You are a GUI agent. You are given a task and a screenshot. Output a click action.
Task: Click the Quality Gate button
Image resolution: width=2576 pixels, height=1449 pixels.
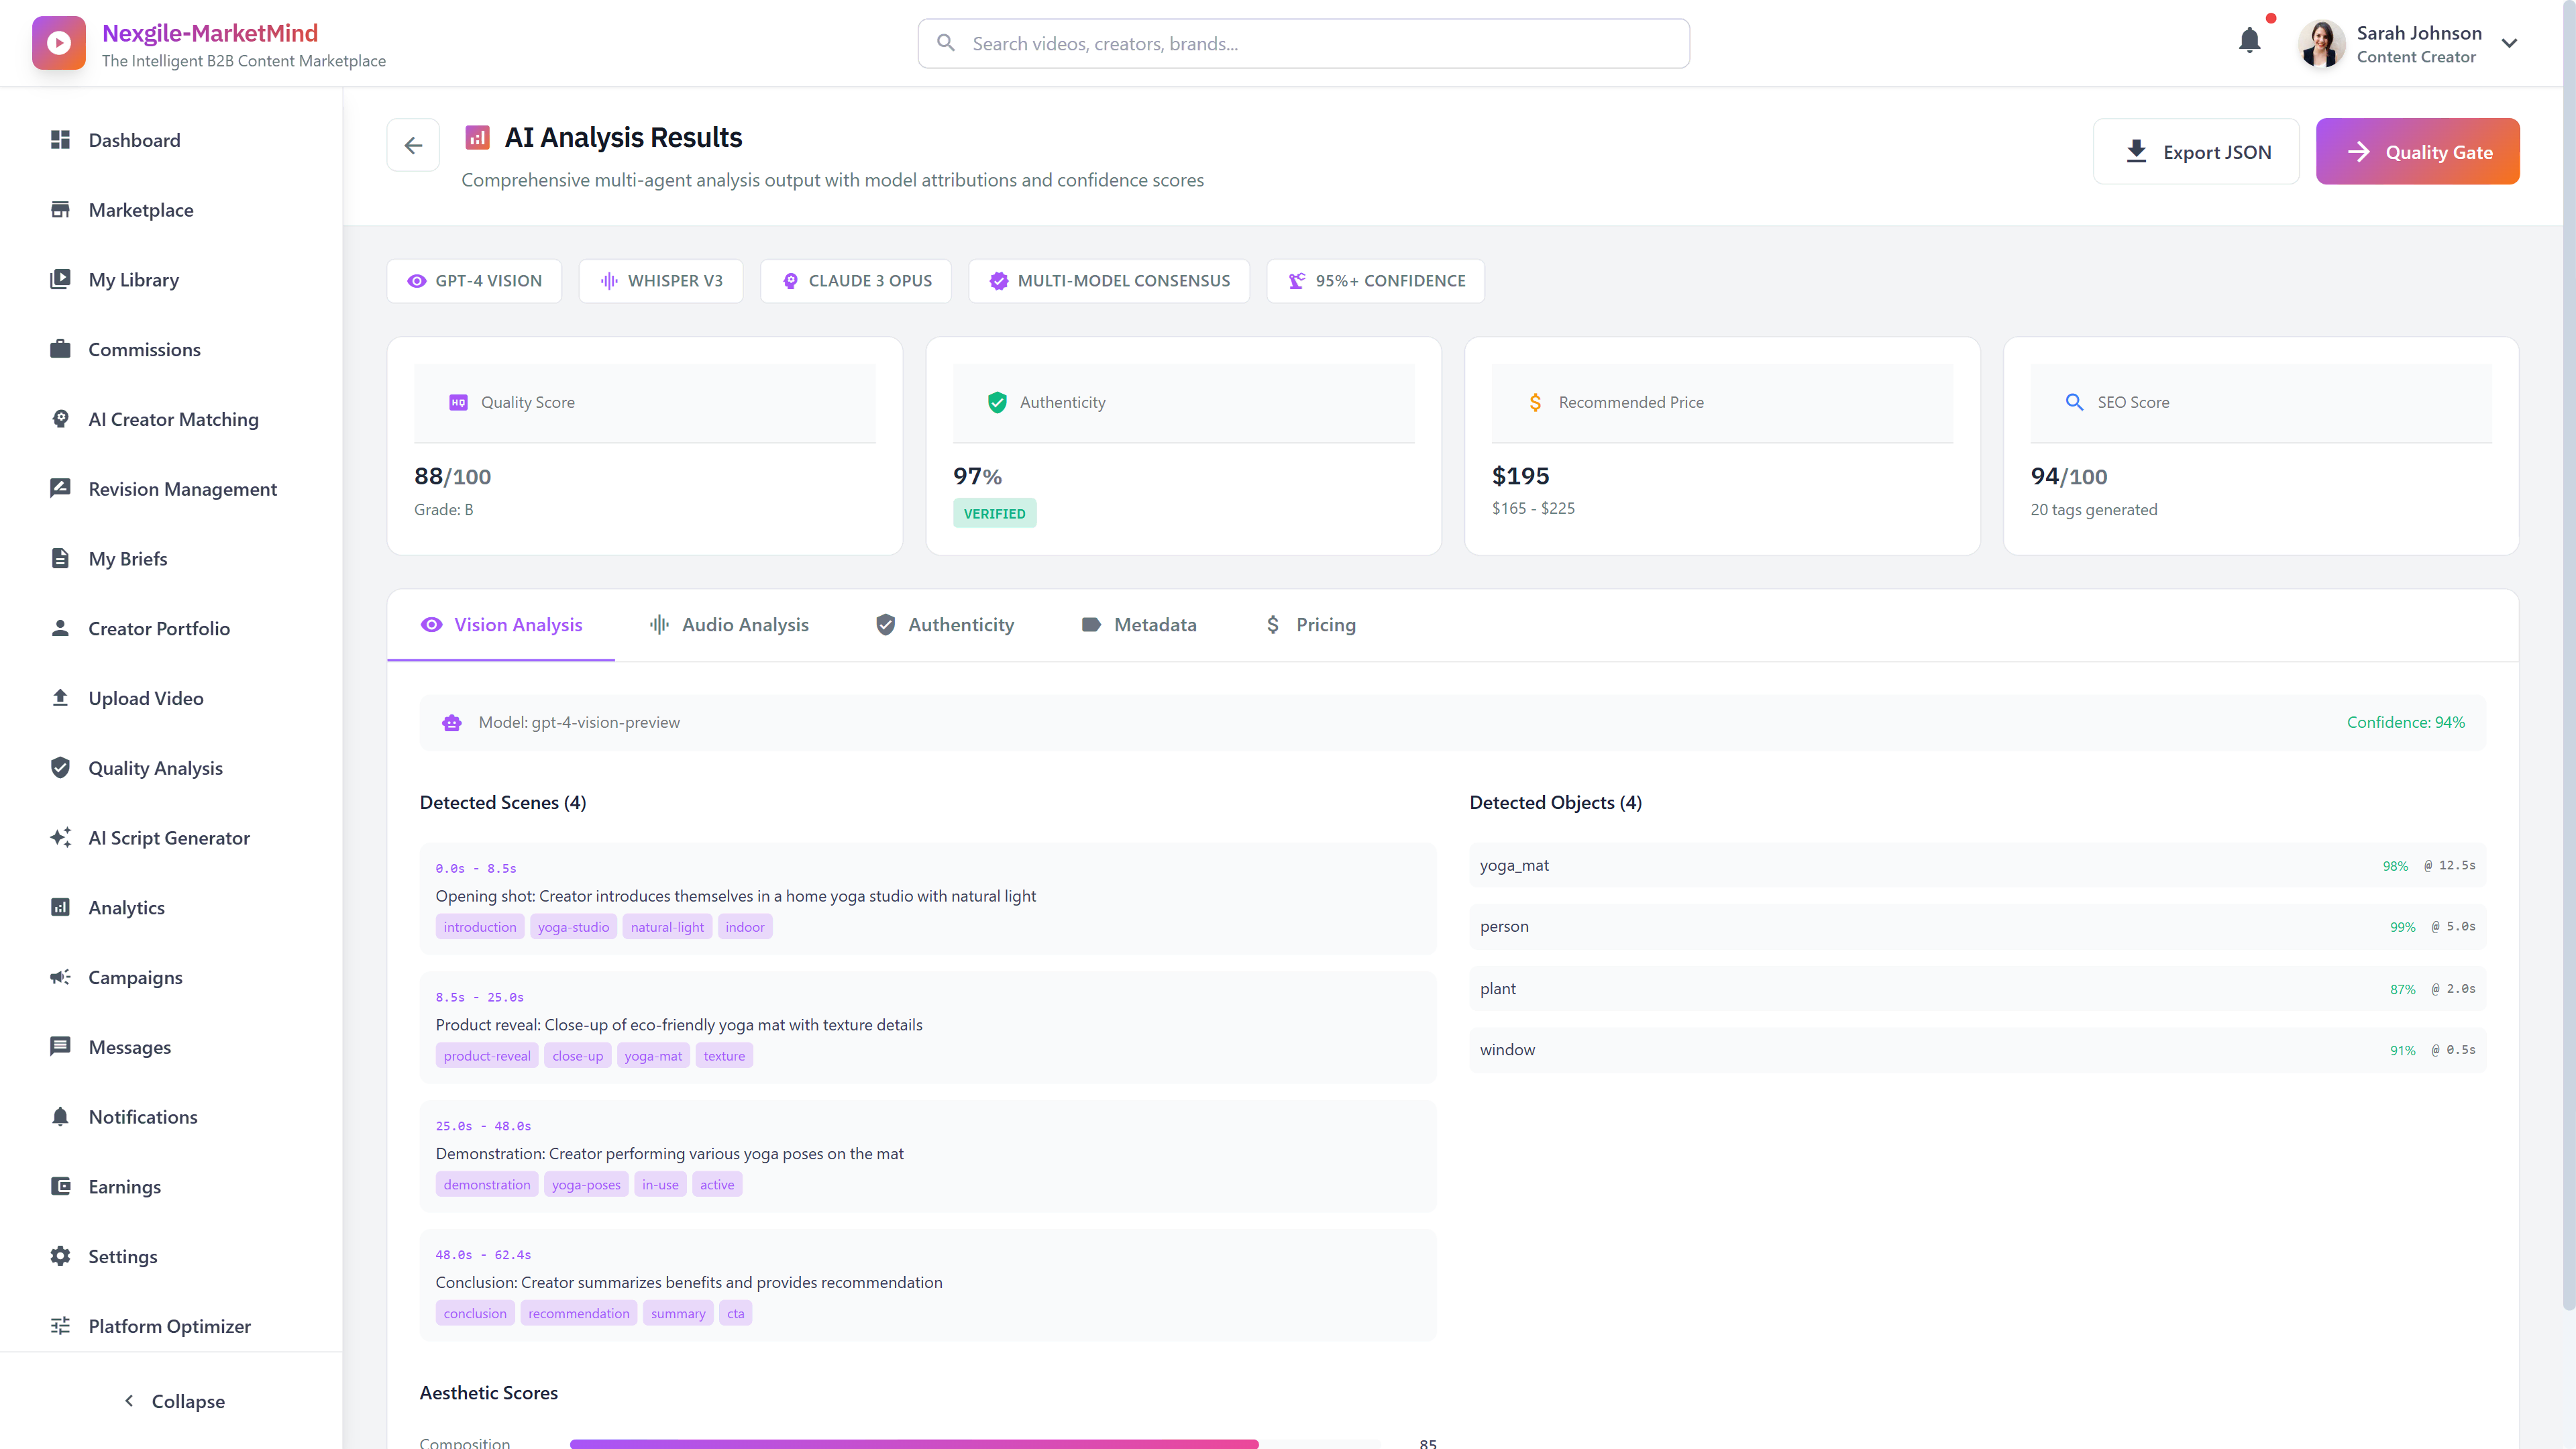pyautogui.click(x=2417, y=151)
